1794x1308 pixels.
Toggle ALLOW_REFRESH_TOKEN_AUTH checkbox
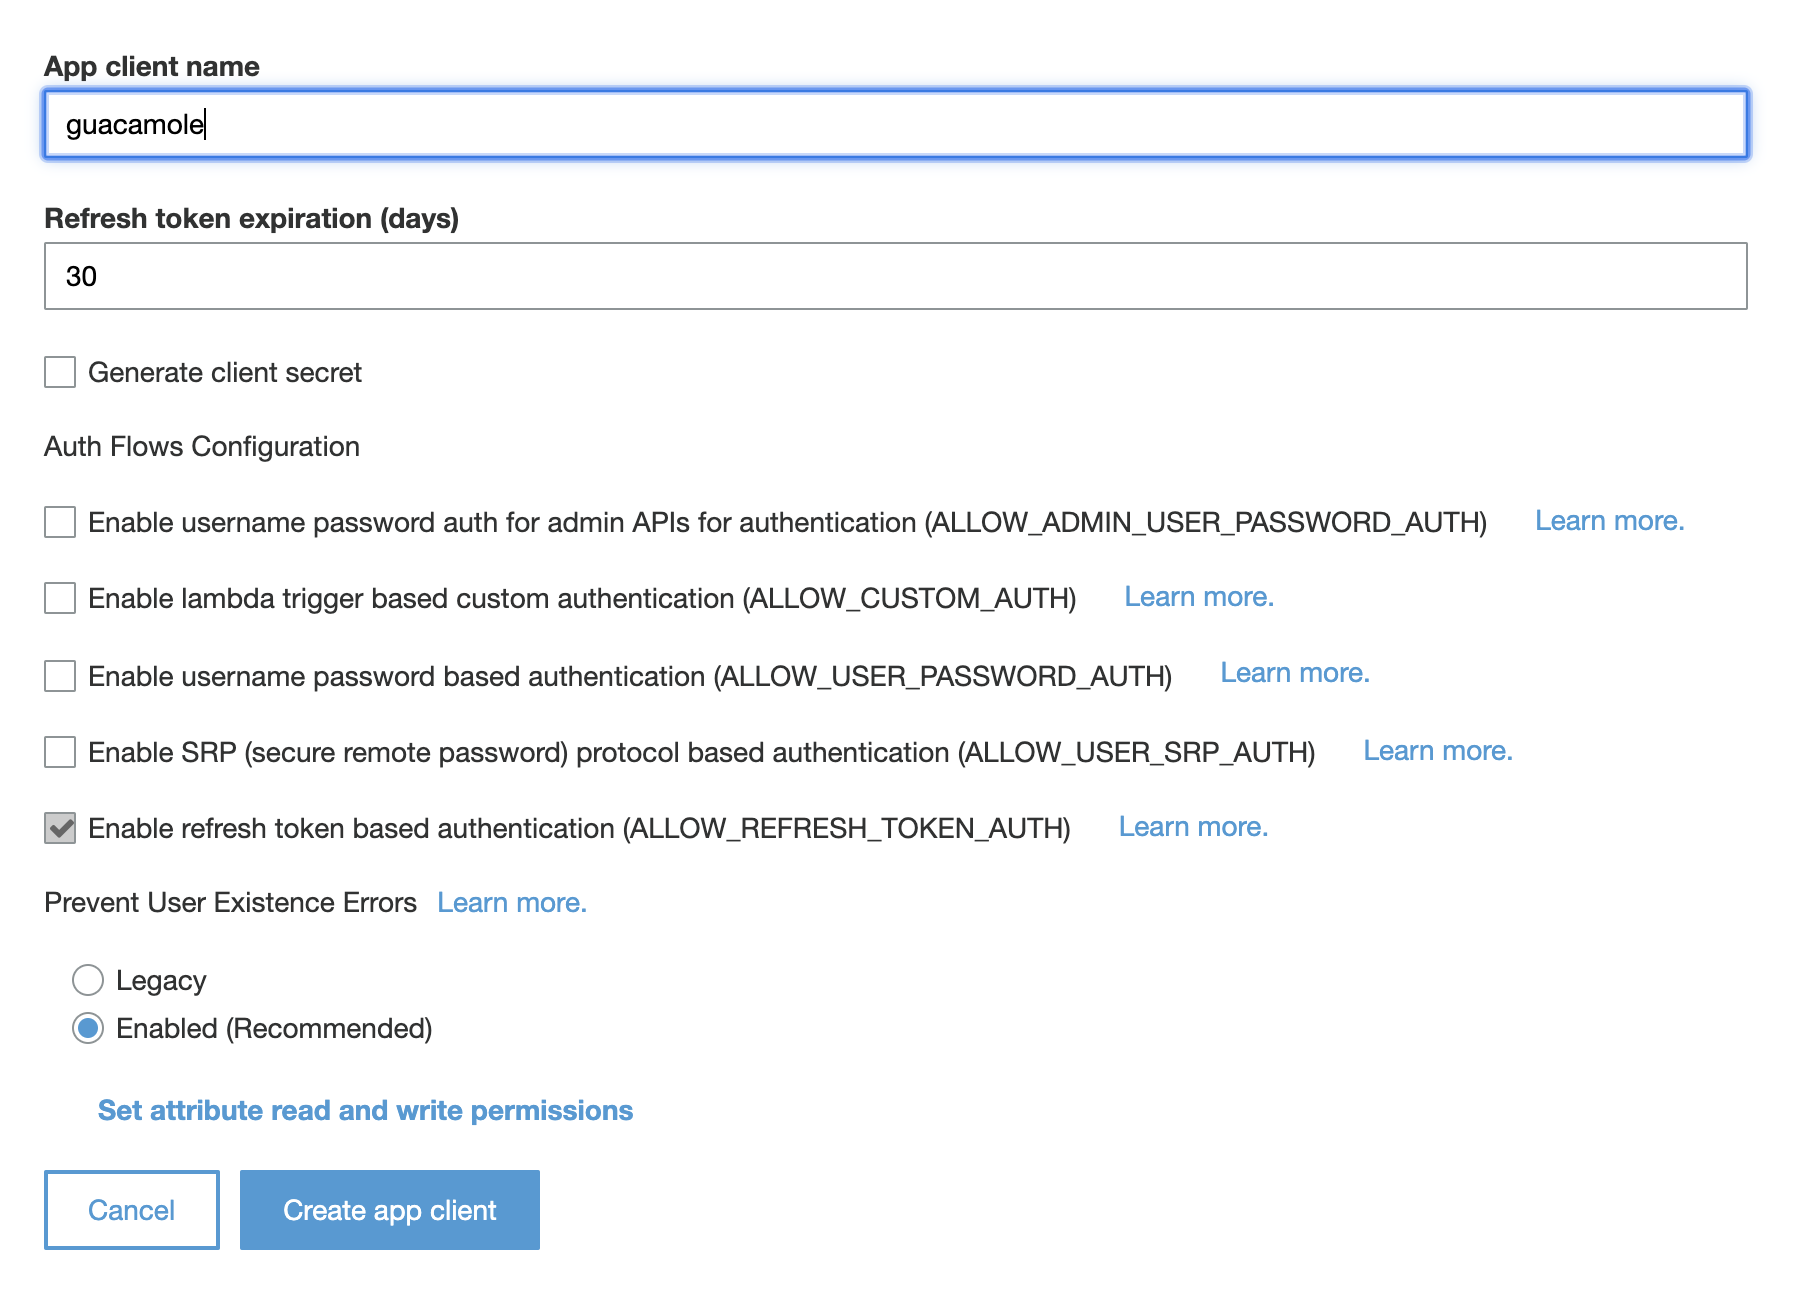click(60, 828)
